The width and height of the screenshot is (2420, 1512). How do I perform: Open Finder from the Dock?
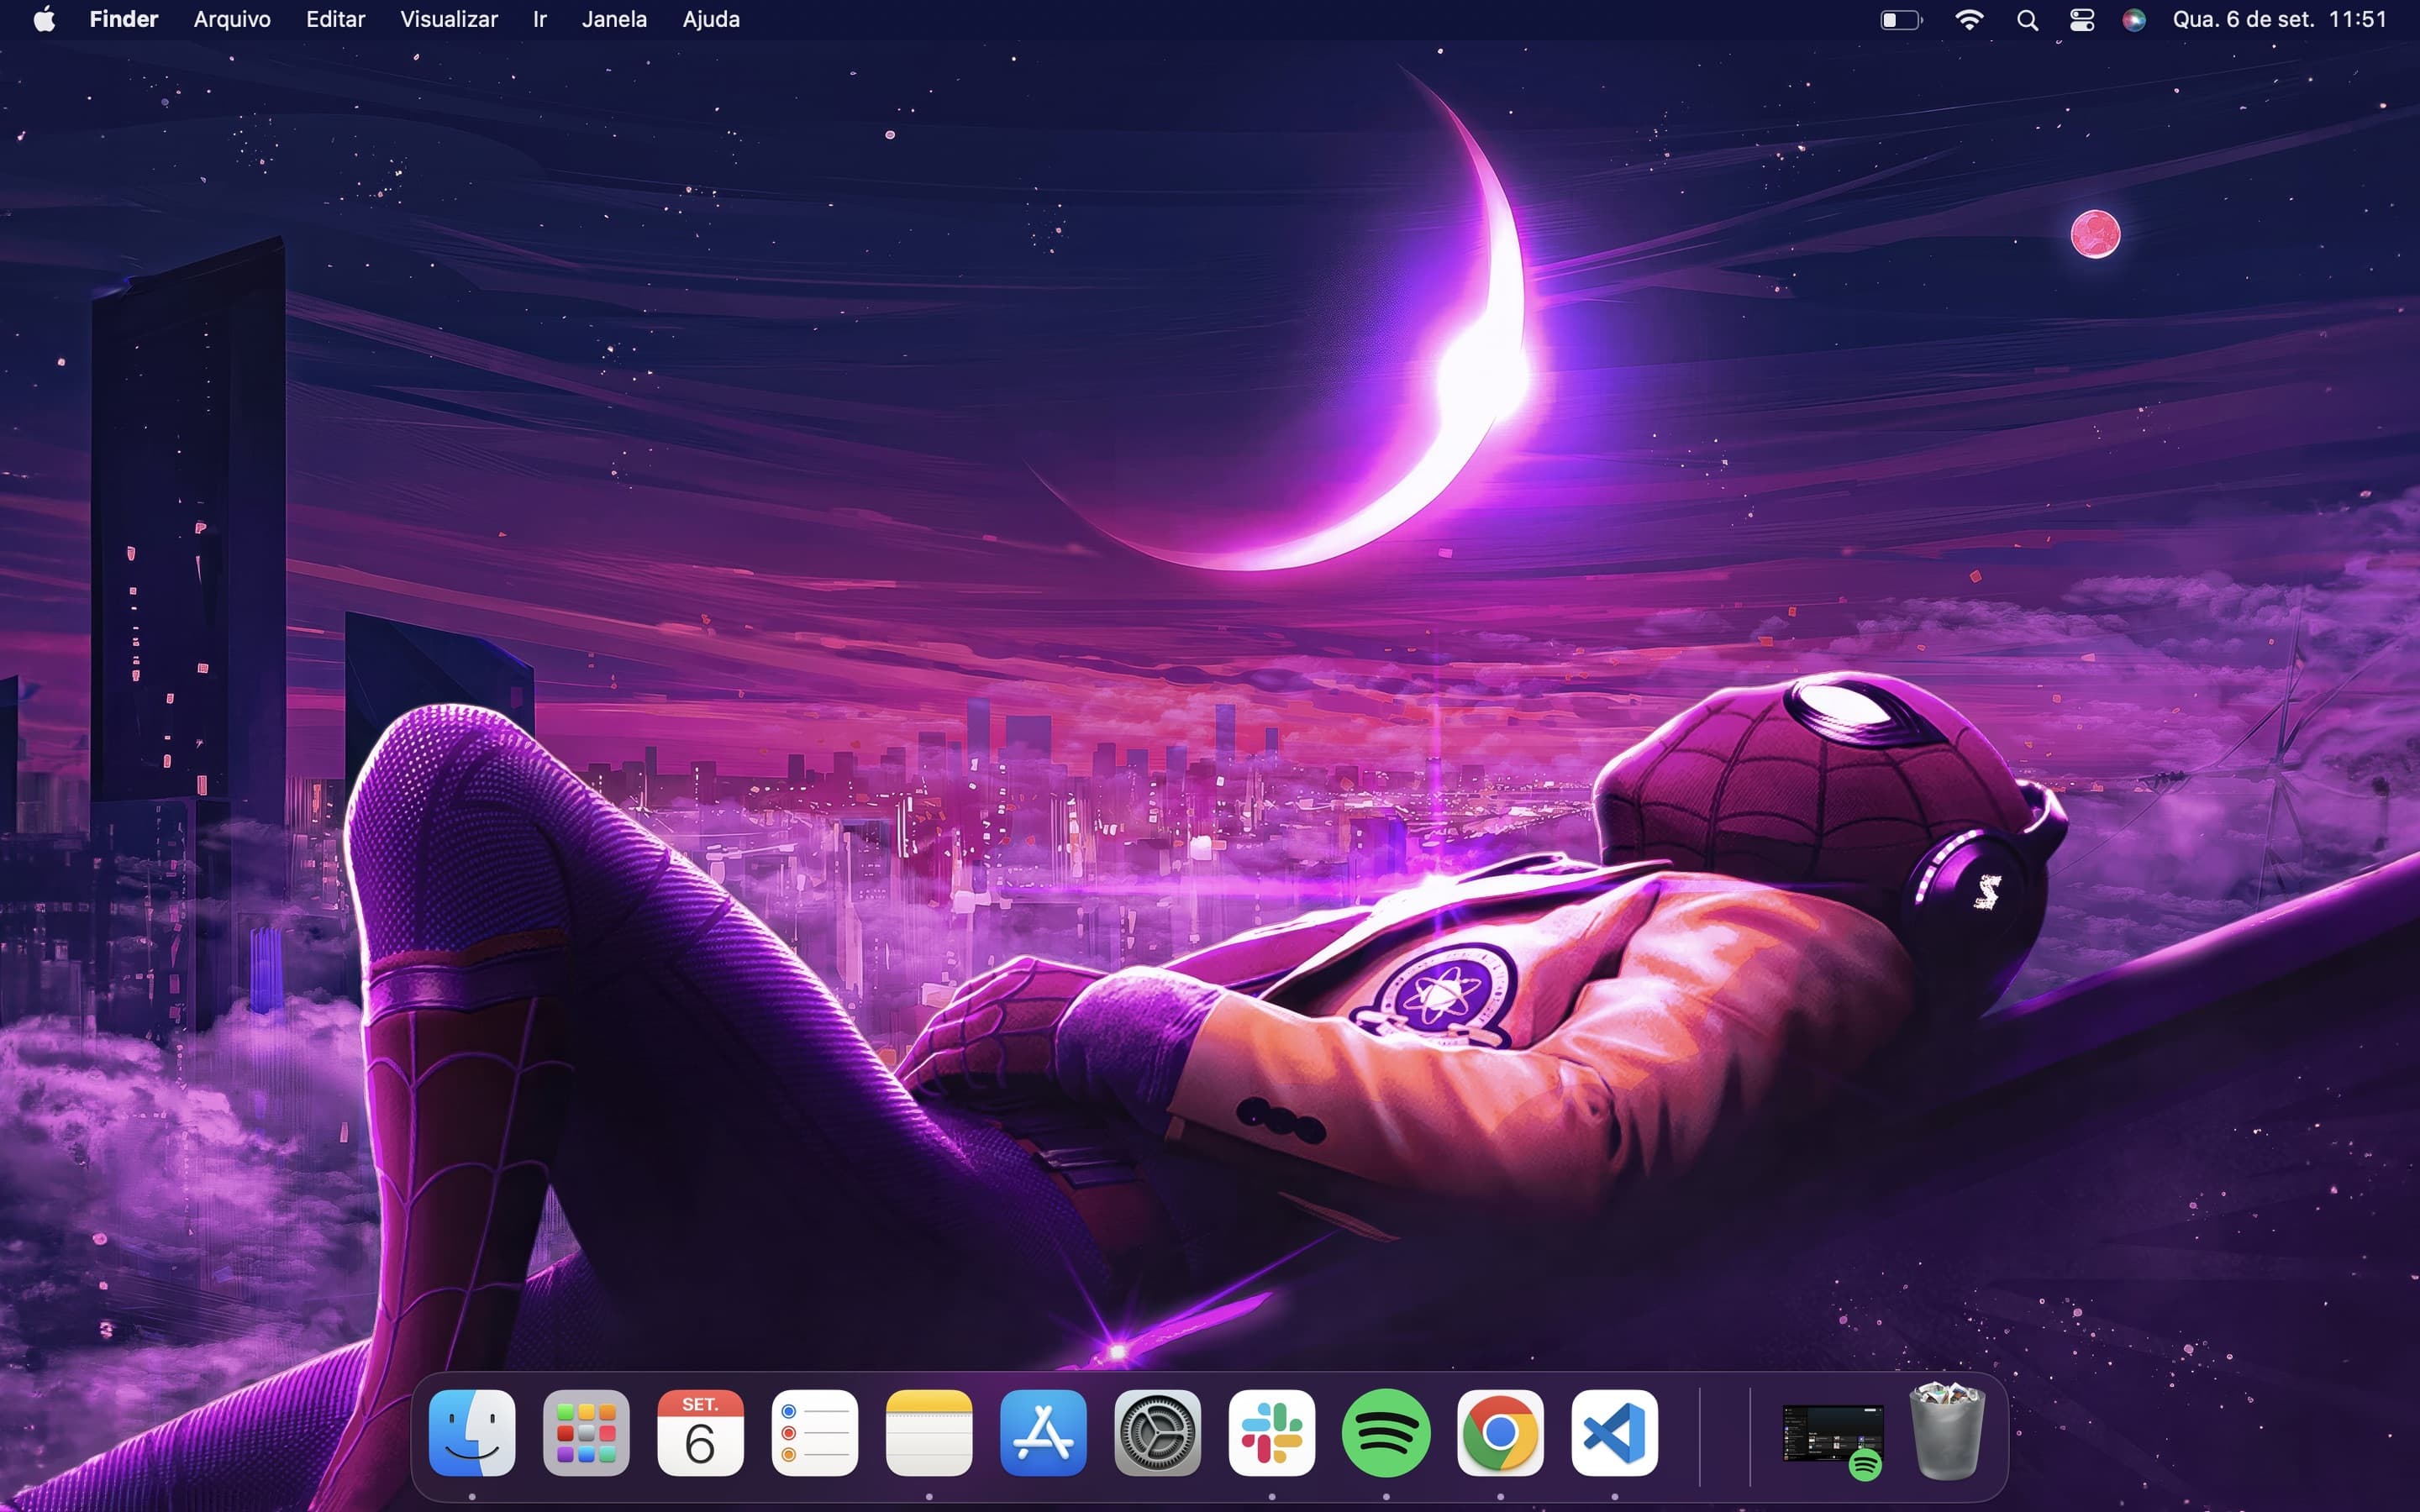pos(472,1432)
